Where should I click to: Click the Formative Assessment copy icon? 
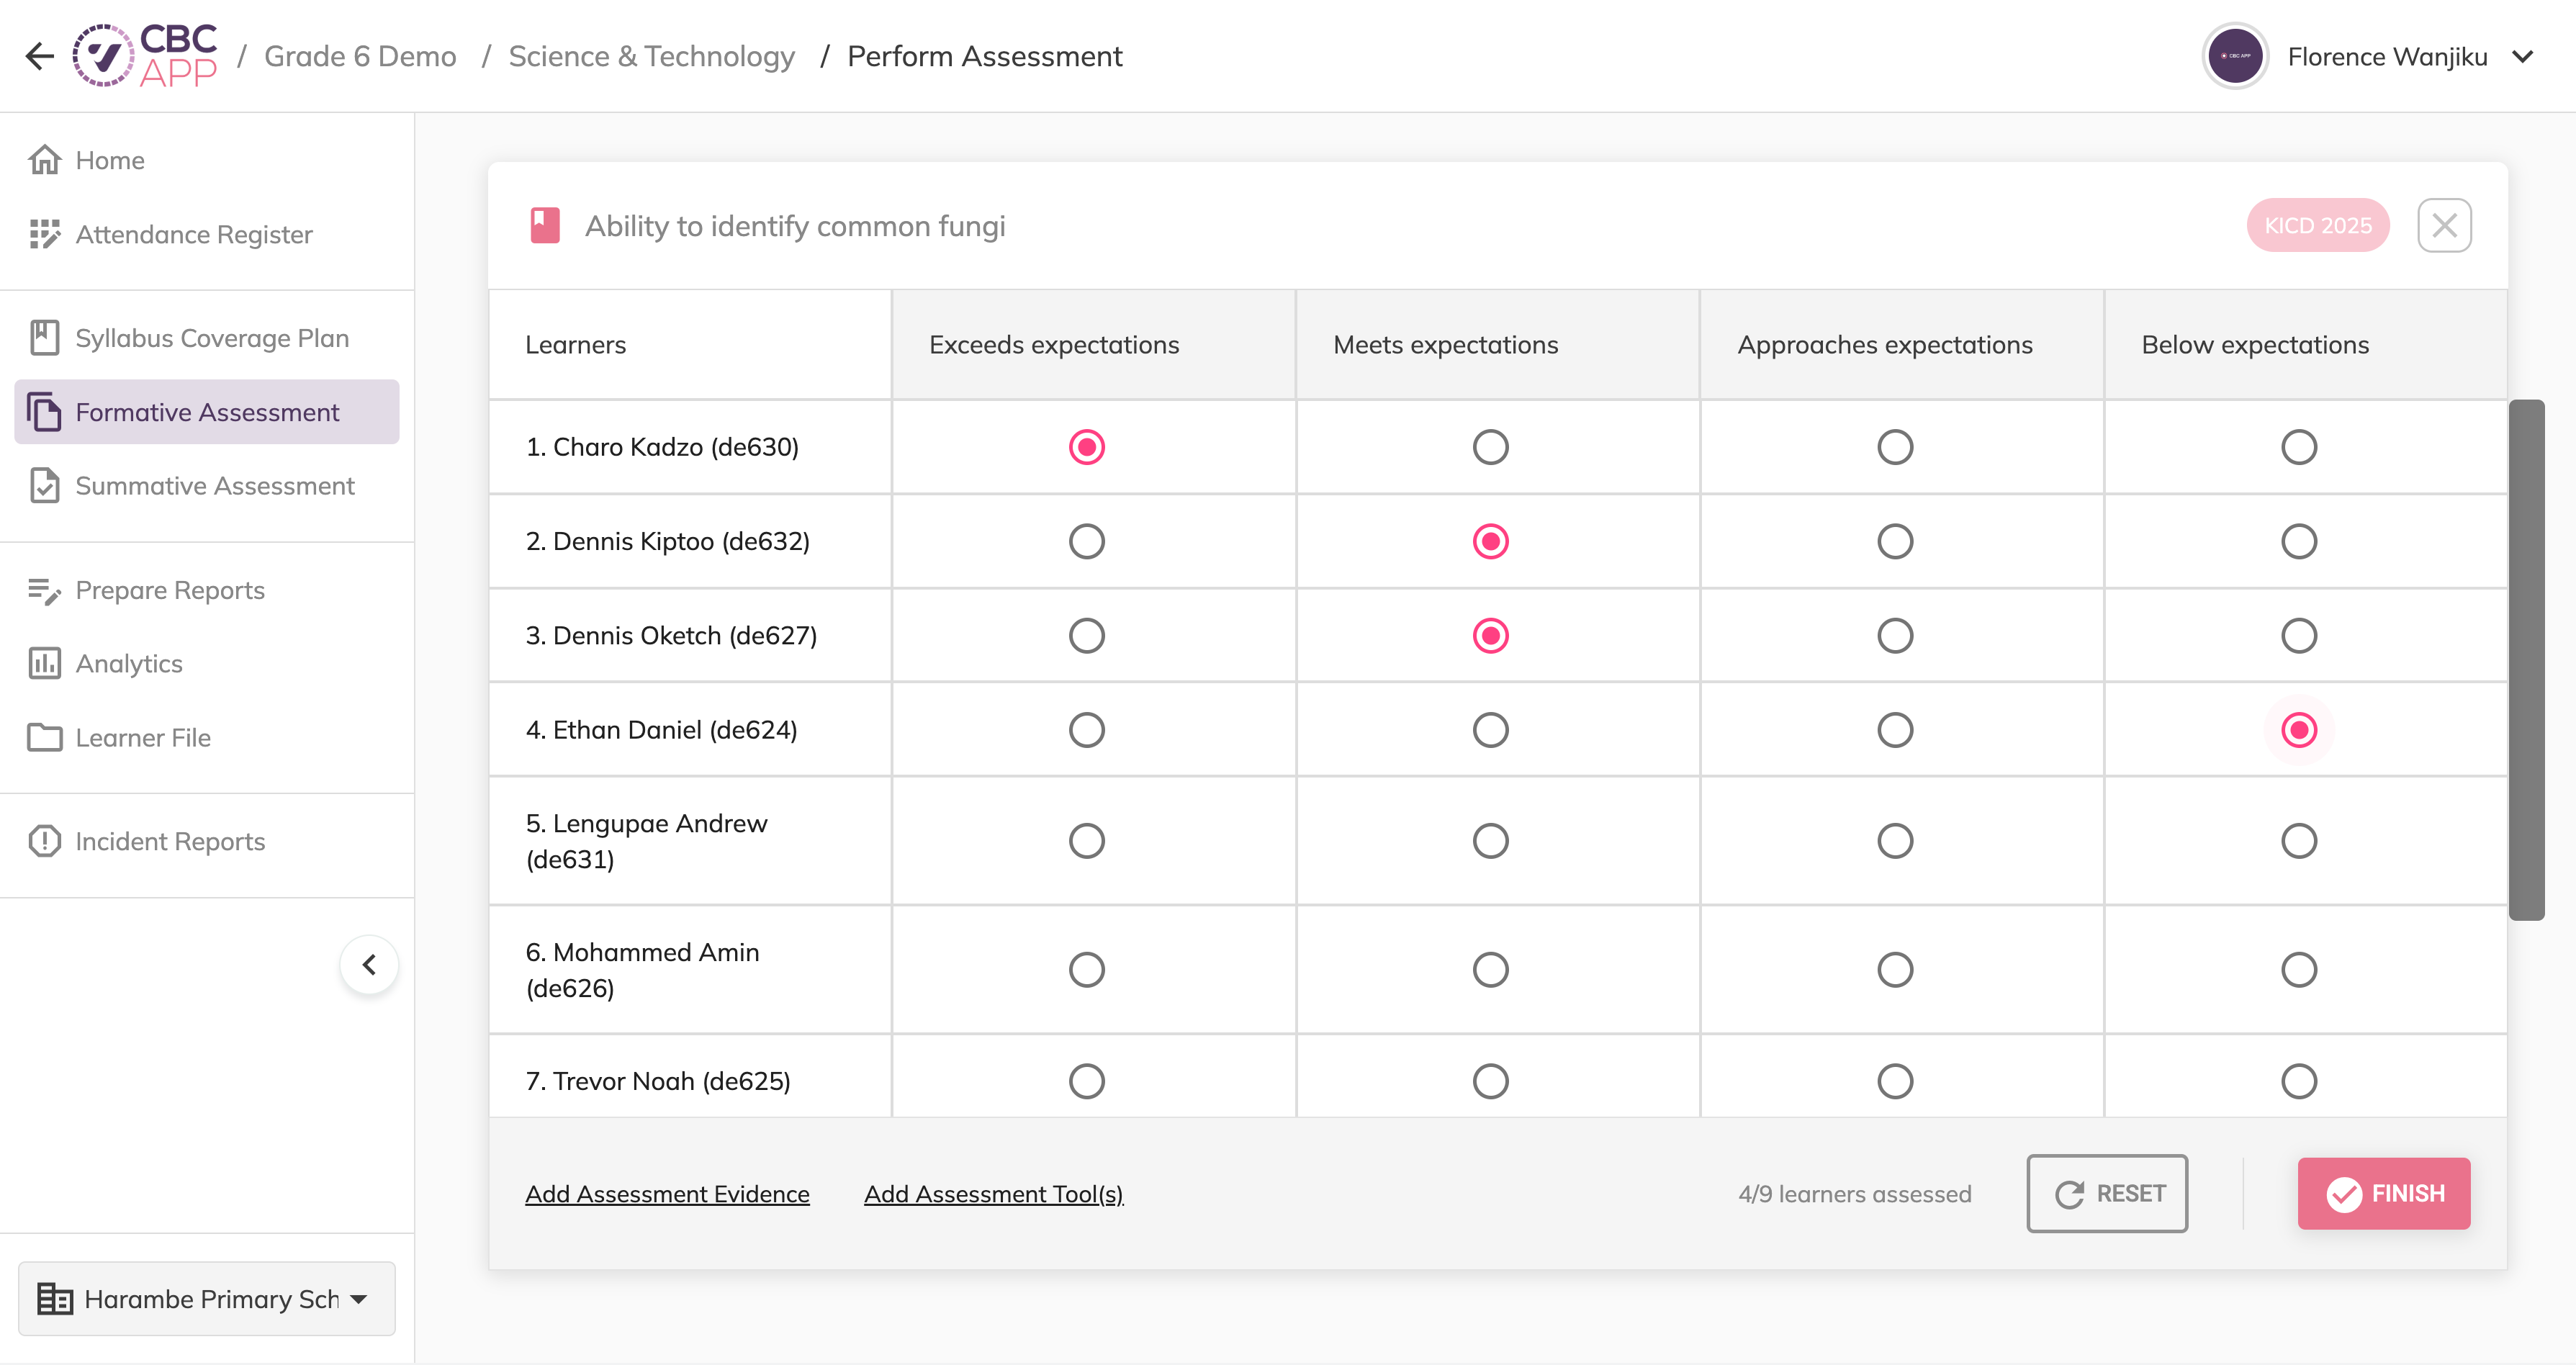[x=45, y=412]
